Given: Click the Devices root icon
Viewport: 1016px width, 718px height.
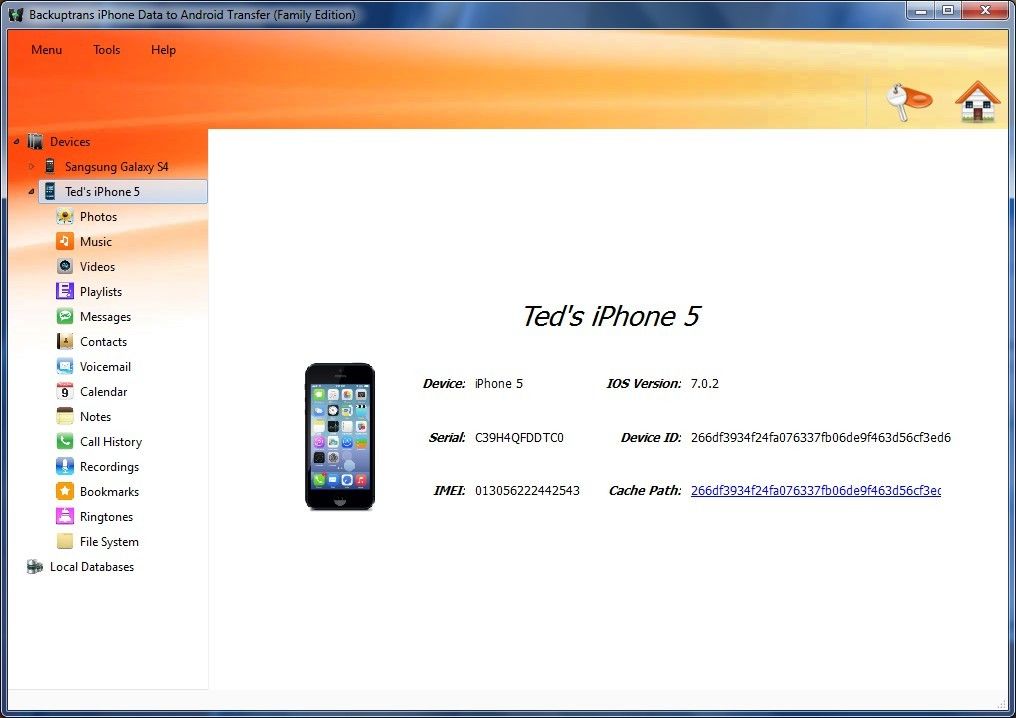Looking at the screenshot, I should coord(35,141).
